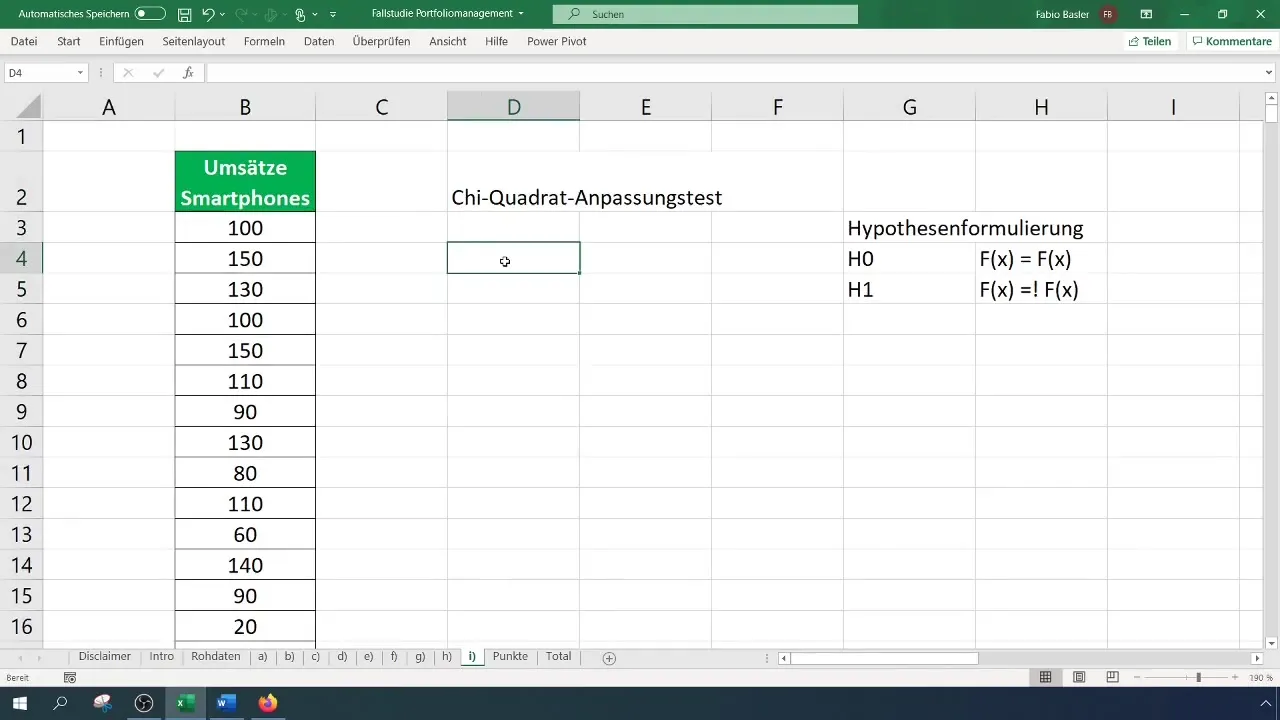Open the Überprüfen ribbon tab

click(x=381, y=42)
